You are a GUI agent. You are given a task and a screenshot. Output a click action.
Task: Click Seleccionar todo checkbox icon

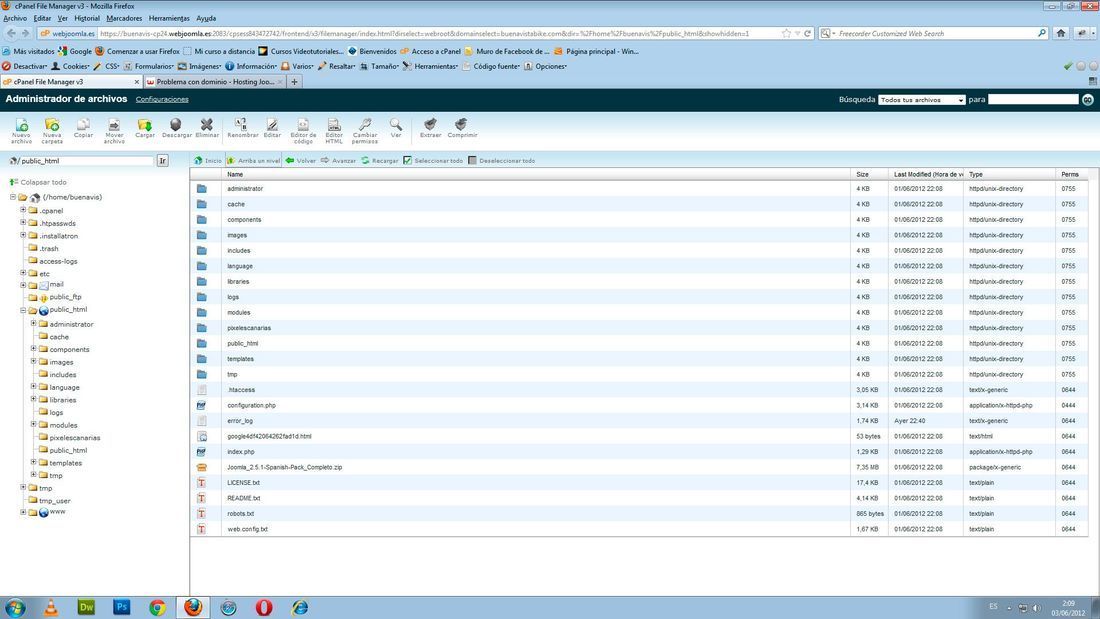(408, 161)
